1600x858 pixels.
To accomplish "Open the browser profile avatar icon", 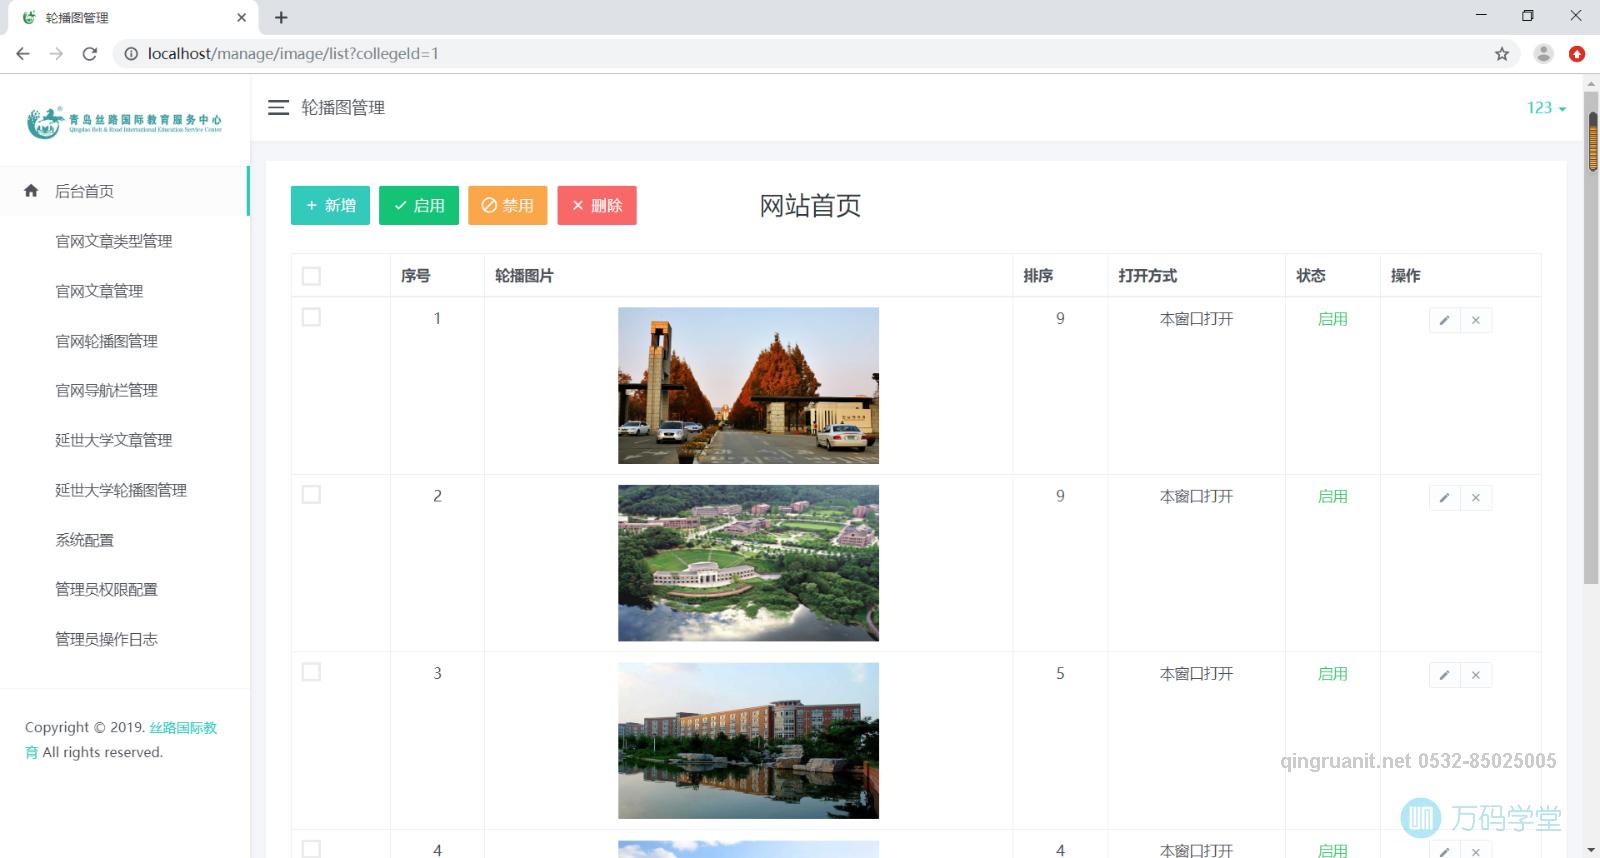I will 1543,54.
